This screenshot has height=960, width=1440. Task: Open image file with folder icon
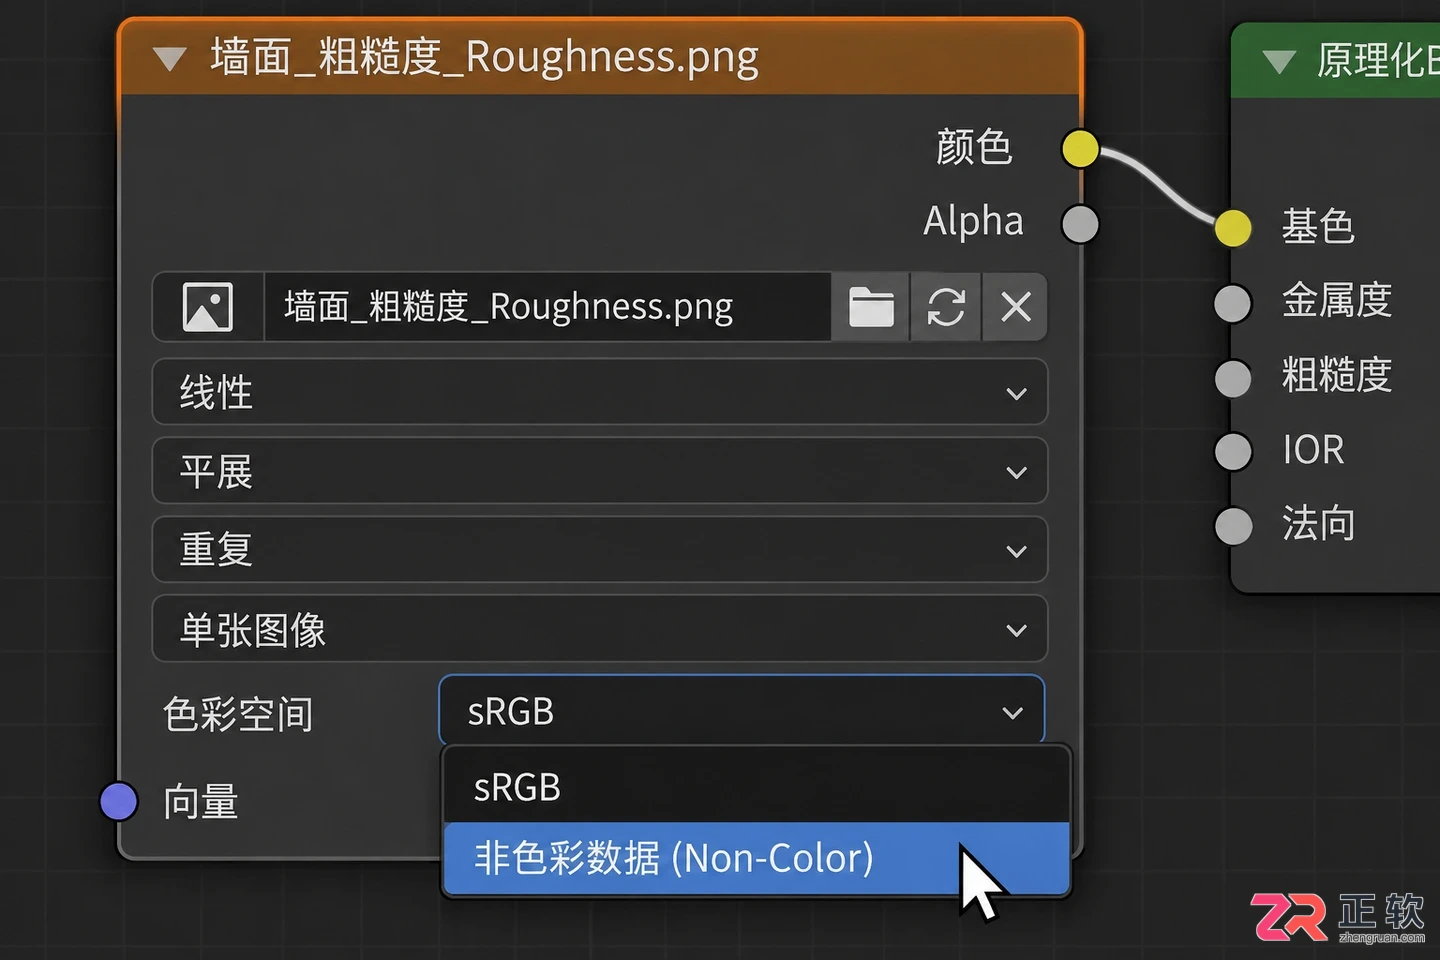coord(871,307)
